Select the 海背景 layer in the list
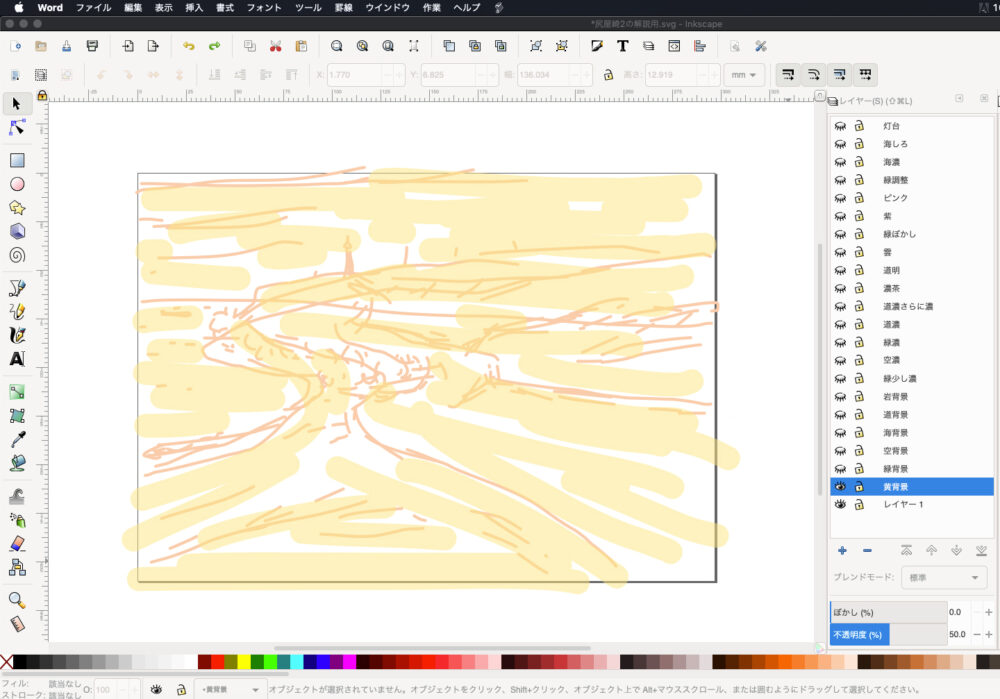This screenshot has height=699, width=1000. pos(895,432)
